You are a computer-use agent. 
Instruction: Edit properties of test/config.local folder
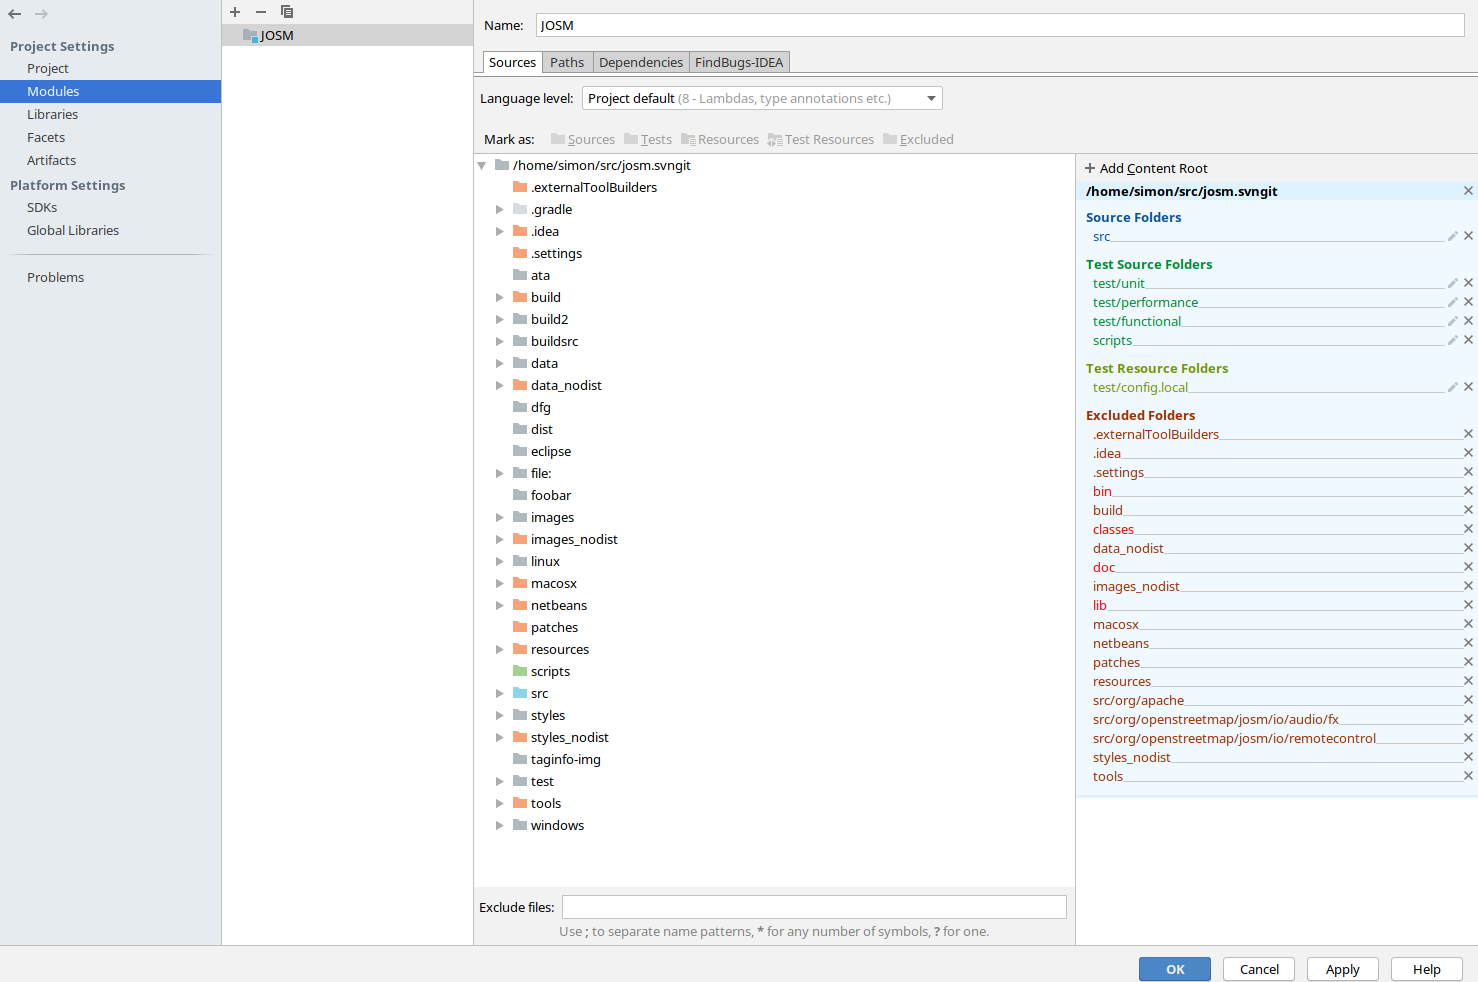pyautogui.click(x=1452, y=387)
